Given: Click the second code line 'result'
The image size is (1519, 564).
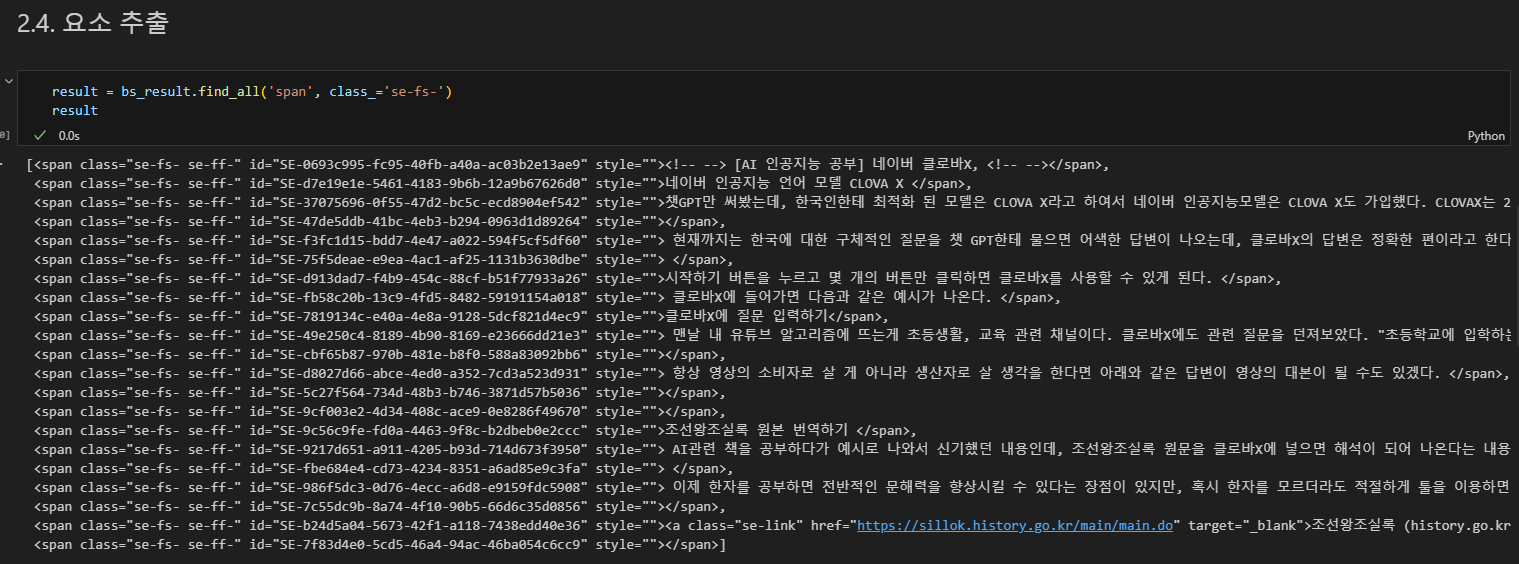Looking at the screenshot, I should click(75, 111).
